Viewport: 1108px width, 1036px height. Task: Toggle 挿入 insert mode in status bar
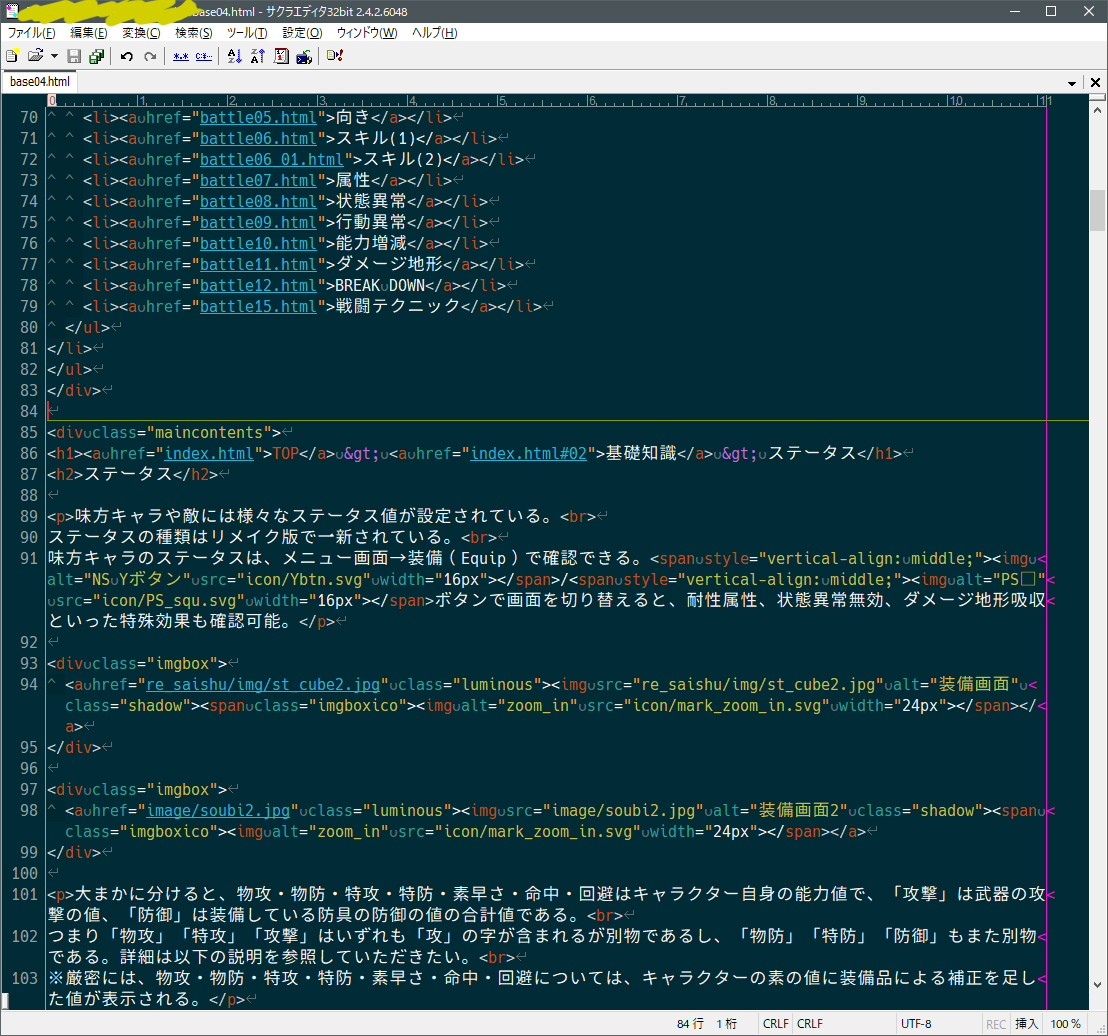(1027, 1024)
